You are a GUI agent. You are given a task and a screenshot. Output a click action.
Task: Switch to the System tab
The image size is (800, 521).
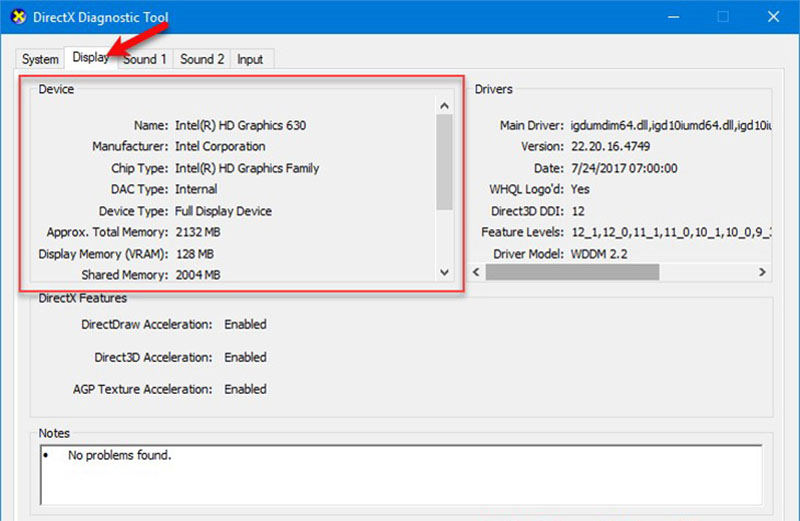pyautogui.click(x=40, y=59)
